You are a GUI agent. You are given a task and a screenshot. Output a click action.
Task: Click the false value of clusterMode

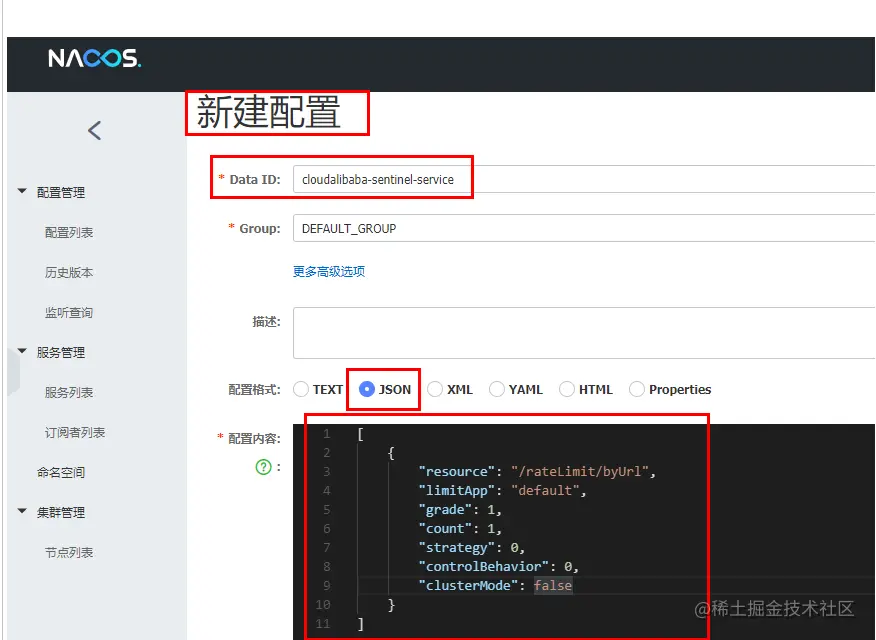coord(553,585)
